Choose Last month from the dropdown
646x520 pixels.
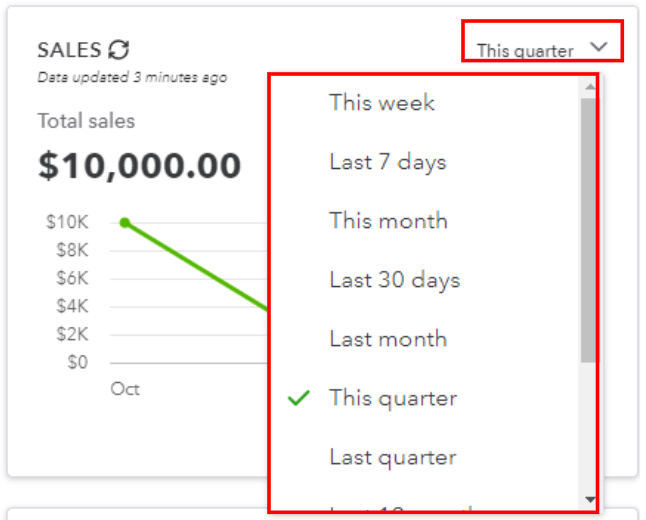click(x=425, y=339)
